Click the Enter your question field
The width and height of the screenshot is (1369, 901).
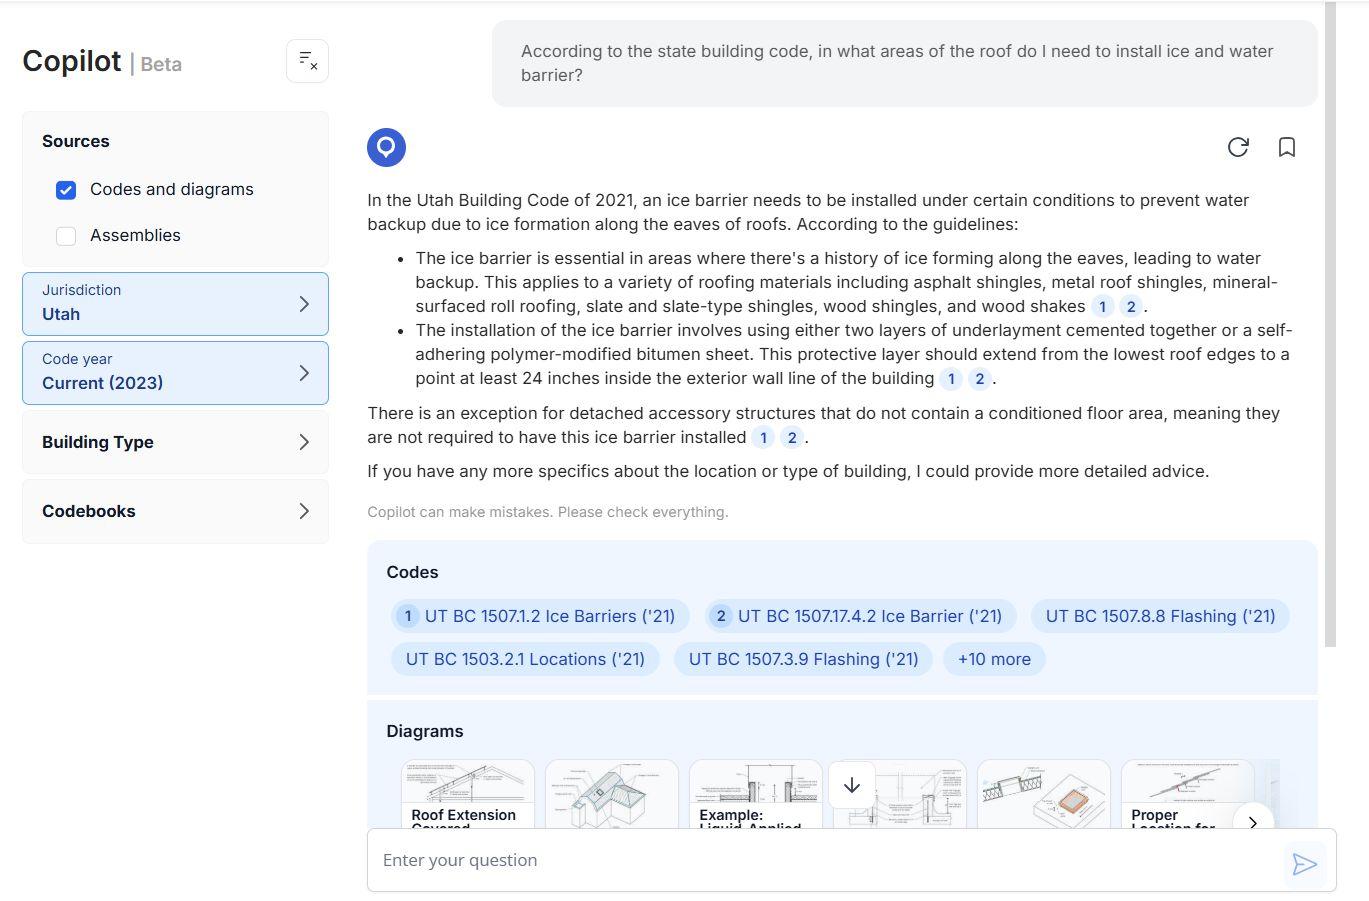click(x=826, y=860)
